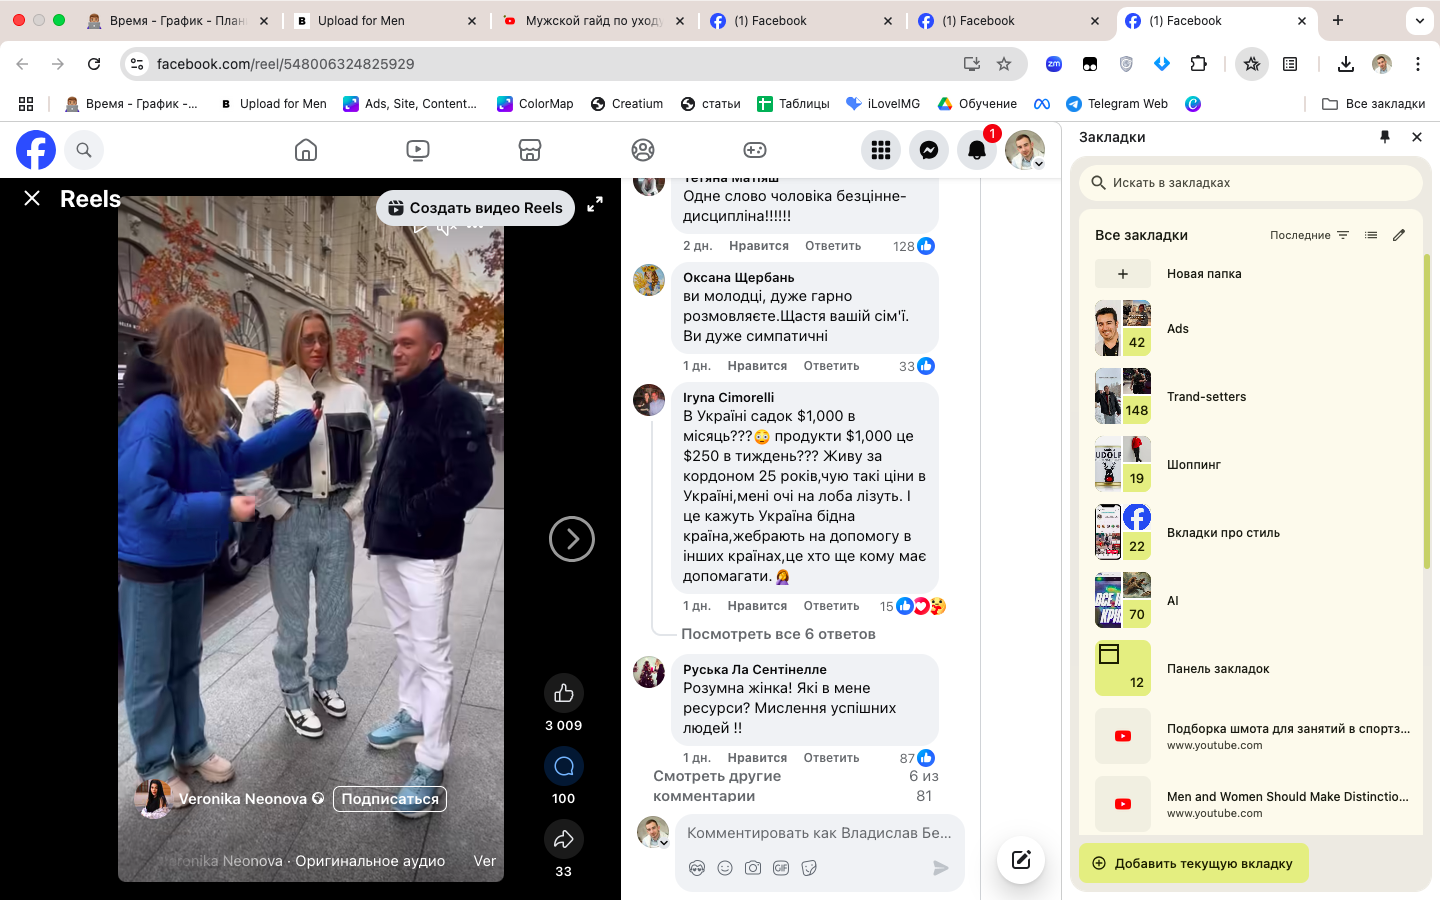Bookmark this page with star icon
1440x900 pixels.
point(1004,64)
